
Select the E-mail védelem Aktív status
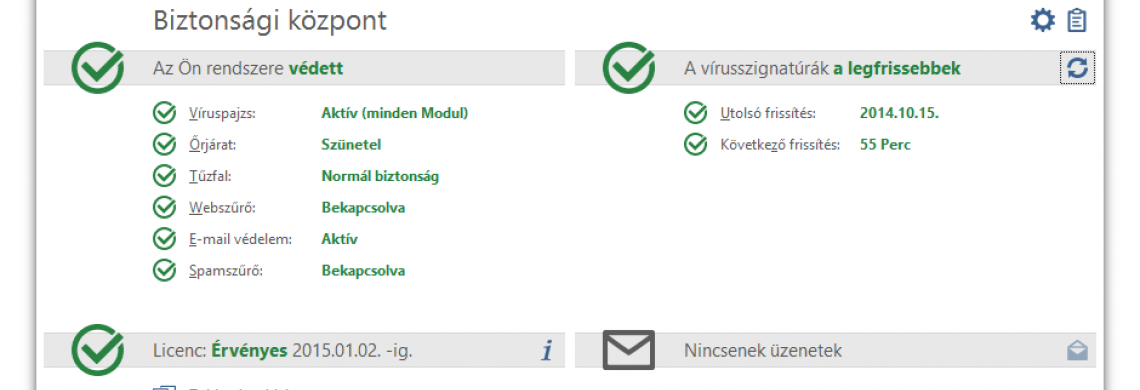click(340, 239)
